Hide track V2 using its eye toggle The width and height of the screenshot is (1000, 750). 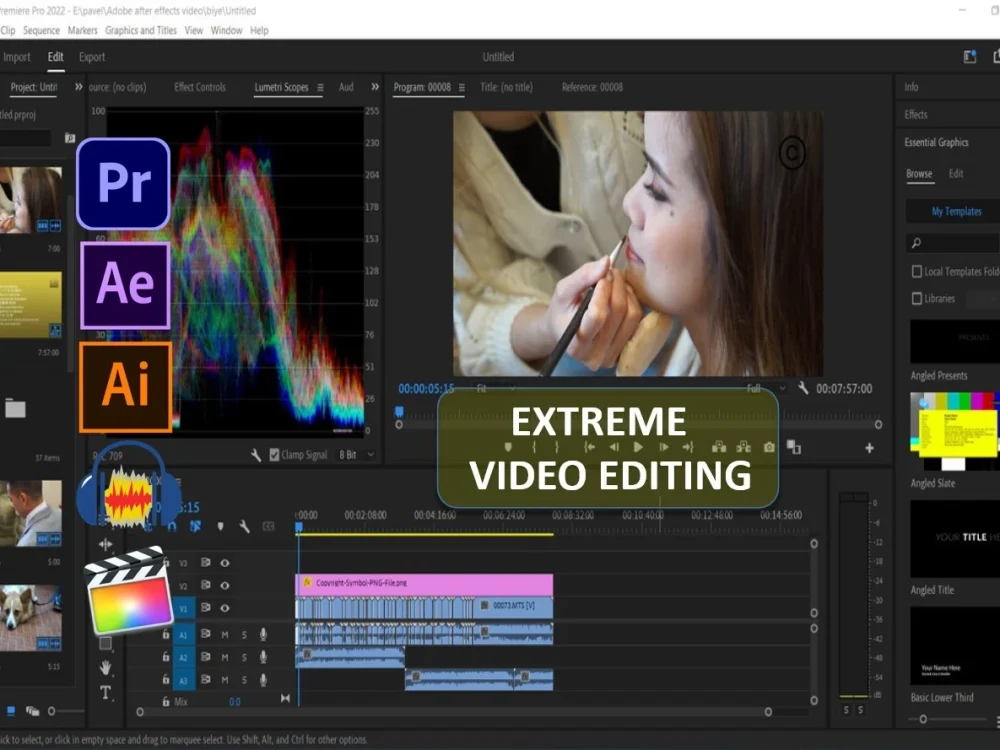click(x=225, y=586)
